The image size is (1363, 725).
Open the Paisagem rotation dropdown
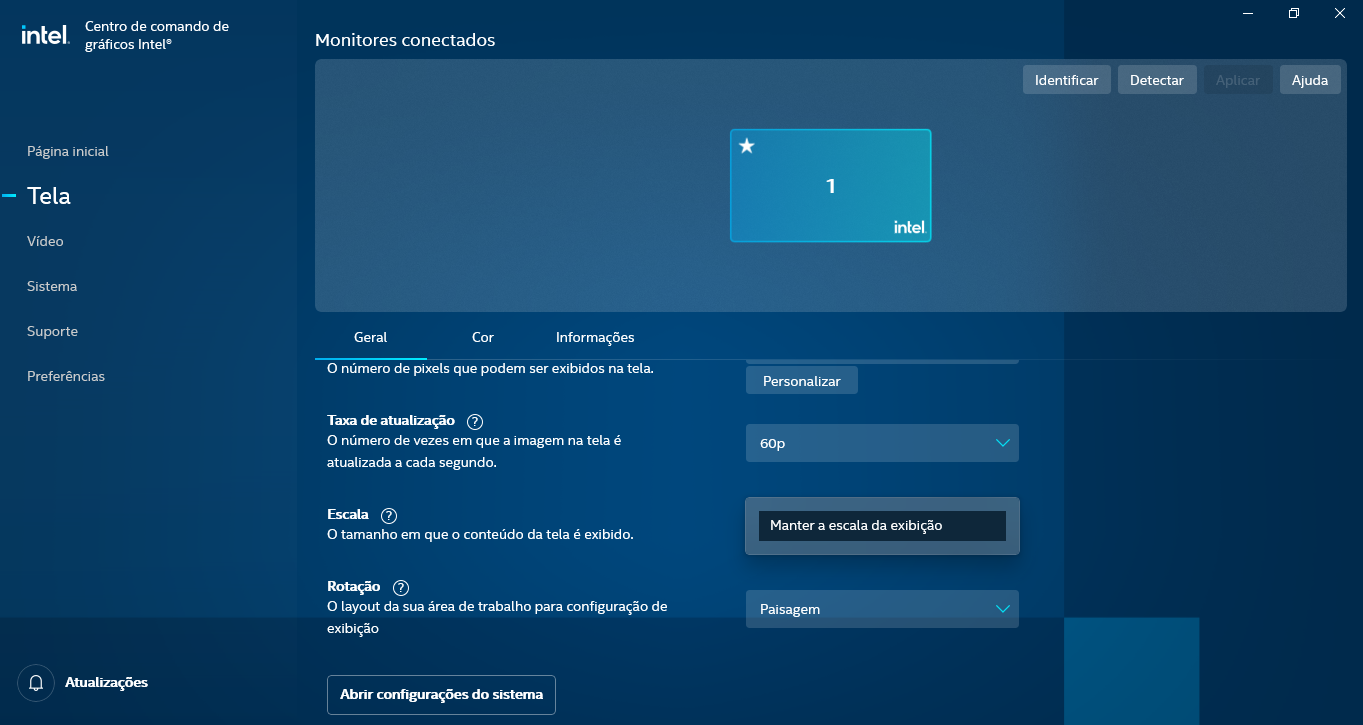[x=881, y=609]
